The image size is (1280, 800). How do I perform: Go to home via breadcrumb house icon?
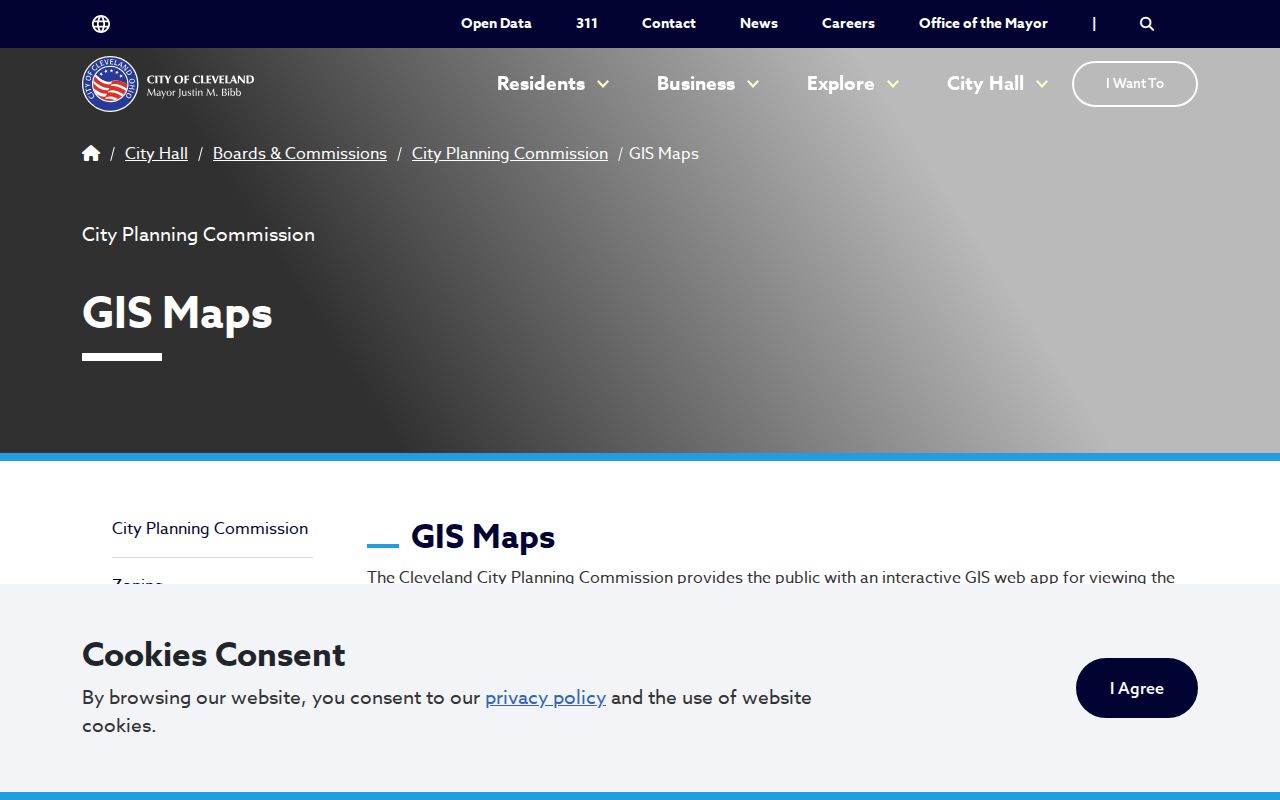point(91,153)
